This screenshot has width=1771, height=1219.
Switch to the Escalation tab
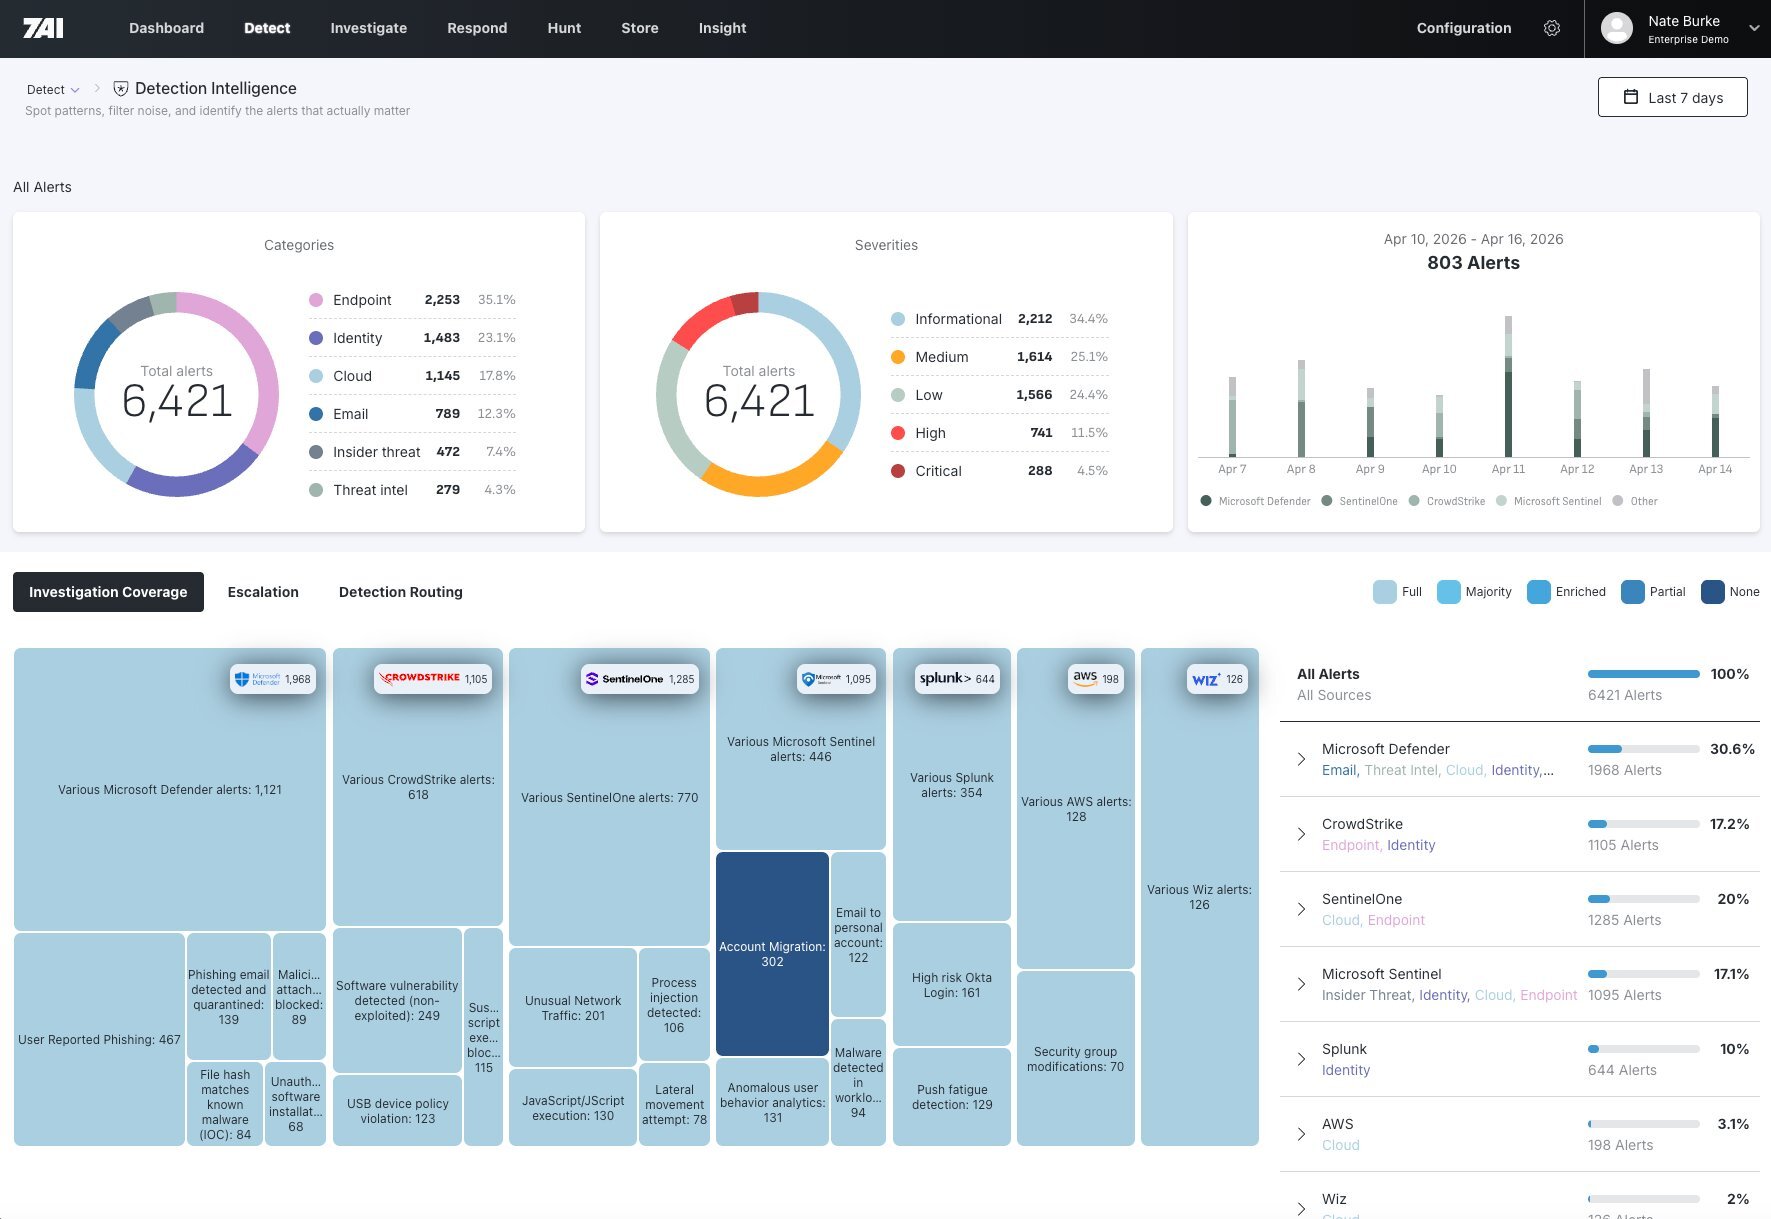[263, 592]
